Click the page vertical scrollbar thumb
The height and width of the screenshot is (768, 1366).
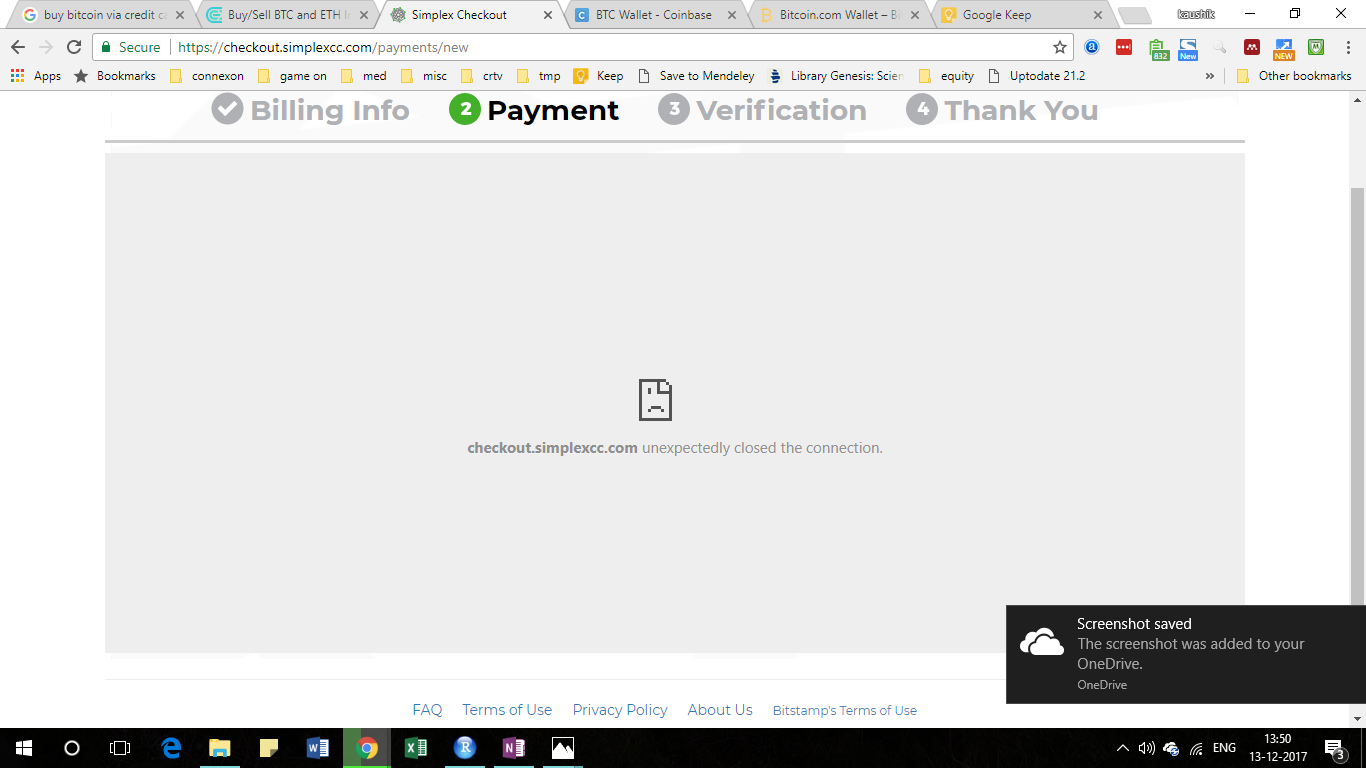pos(1357,396)
